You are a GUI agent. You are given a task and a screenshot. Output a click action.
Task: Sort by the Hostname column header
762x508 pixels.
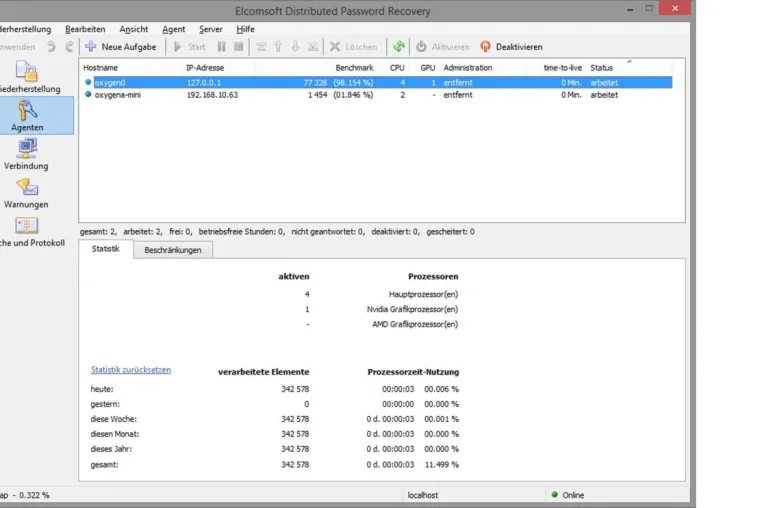click(x=100, y=68)
